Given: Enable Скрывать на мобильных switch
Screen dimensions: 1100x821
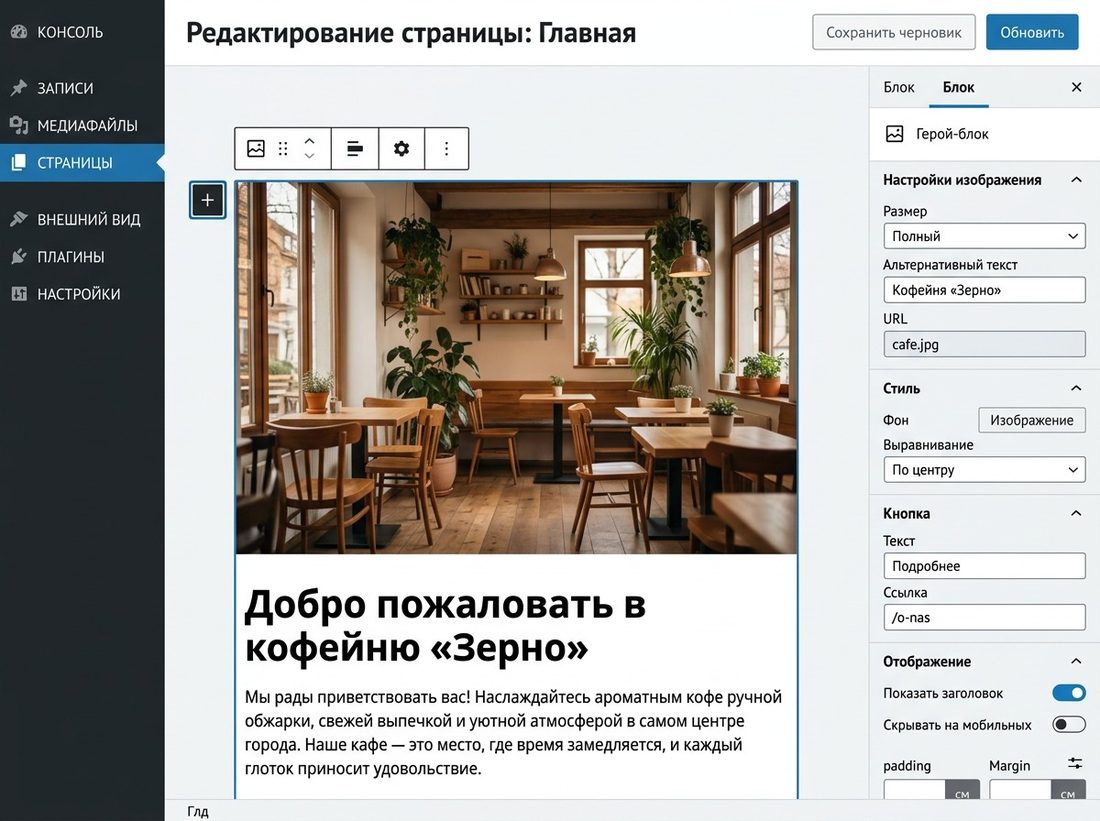Looking at the screenshot, I should coord(1068,724).
